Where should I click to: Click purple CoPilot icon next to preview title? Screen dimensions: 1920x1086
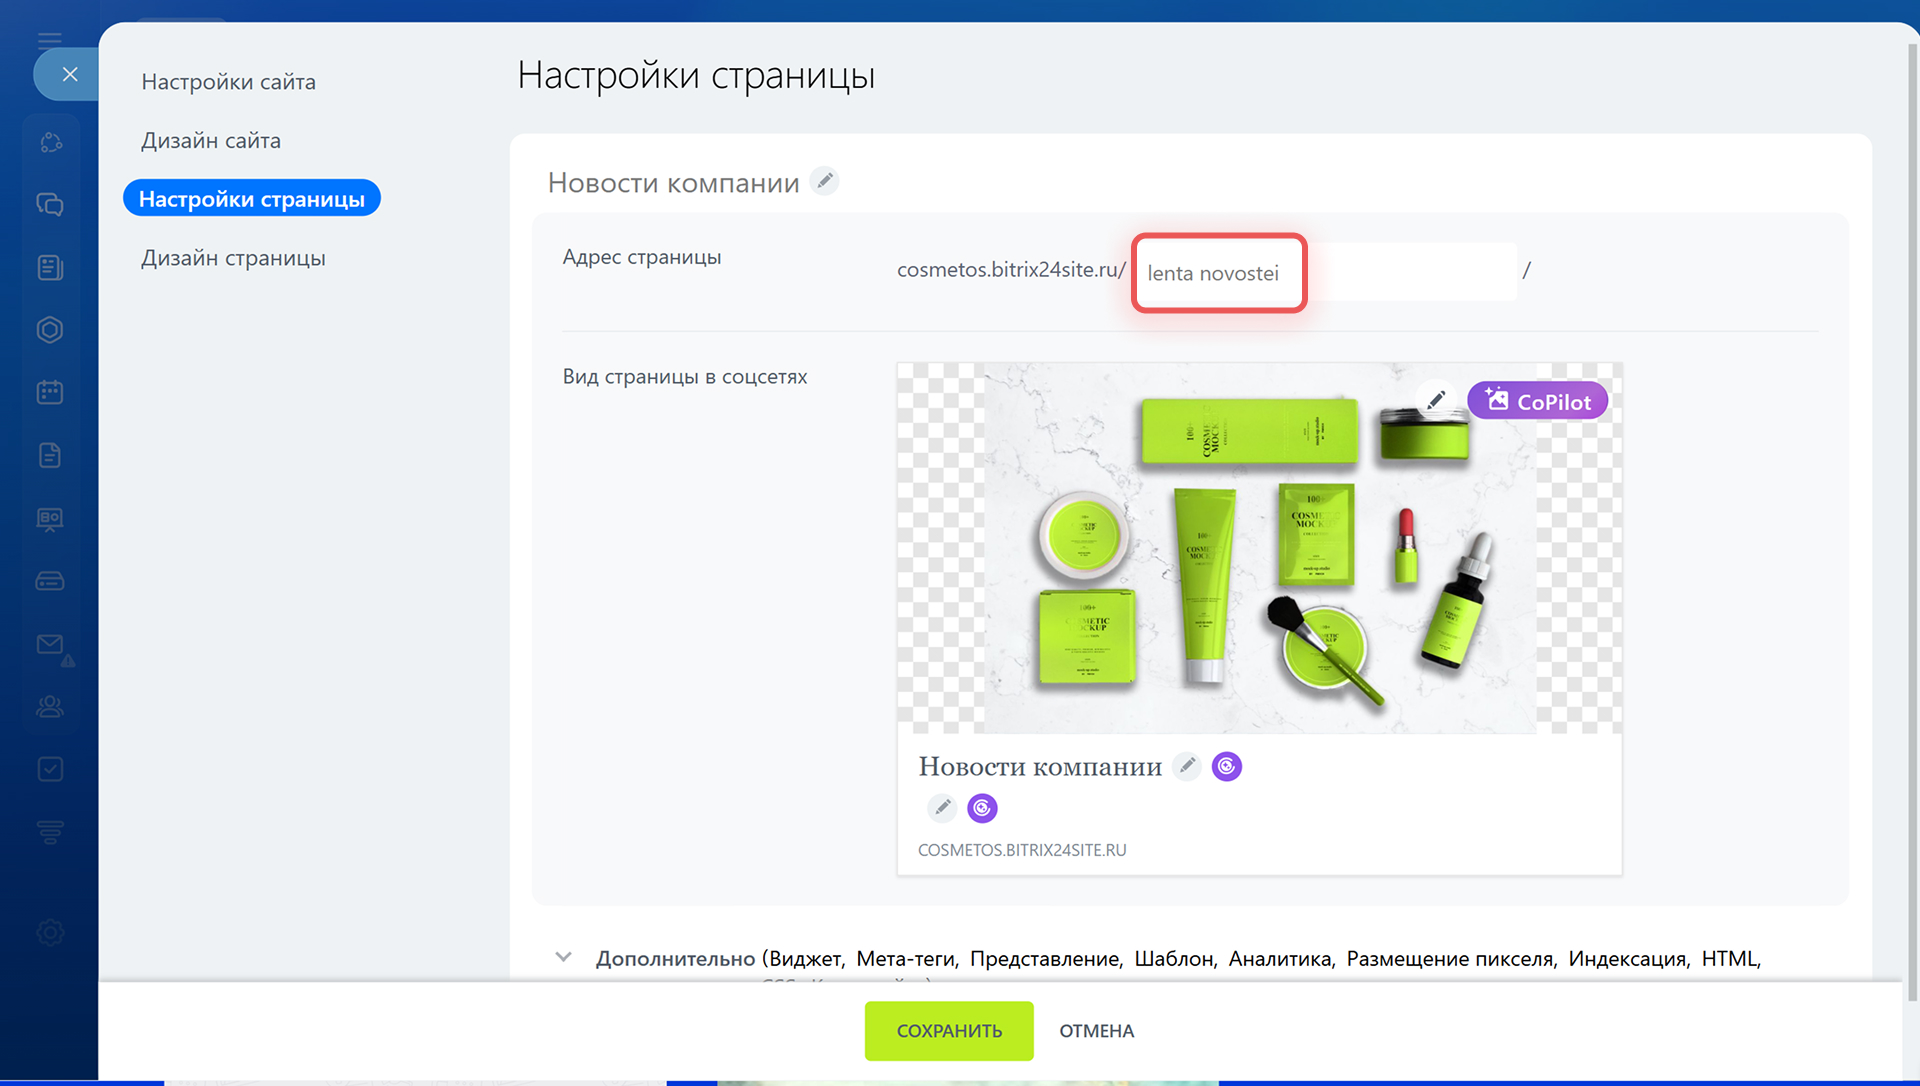1227,766
